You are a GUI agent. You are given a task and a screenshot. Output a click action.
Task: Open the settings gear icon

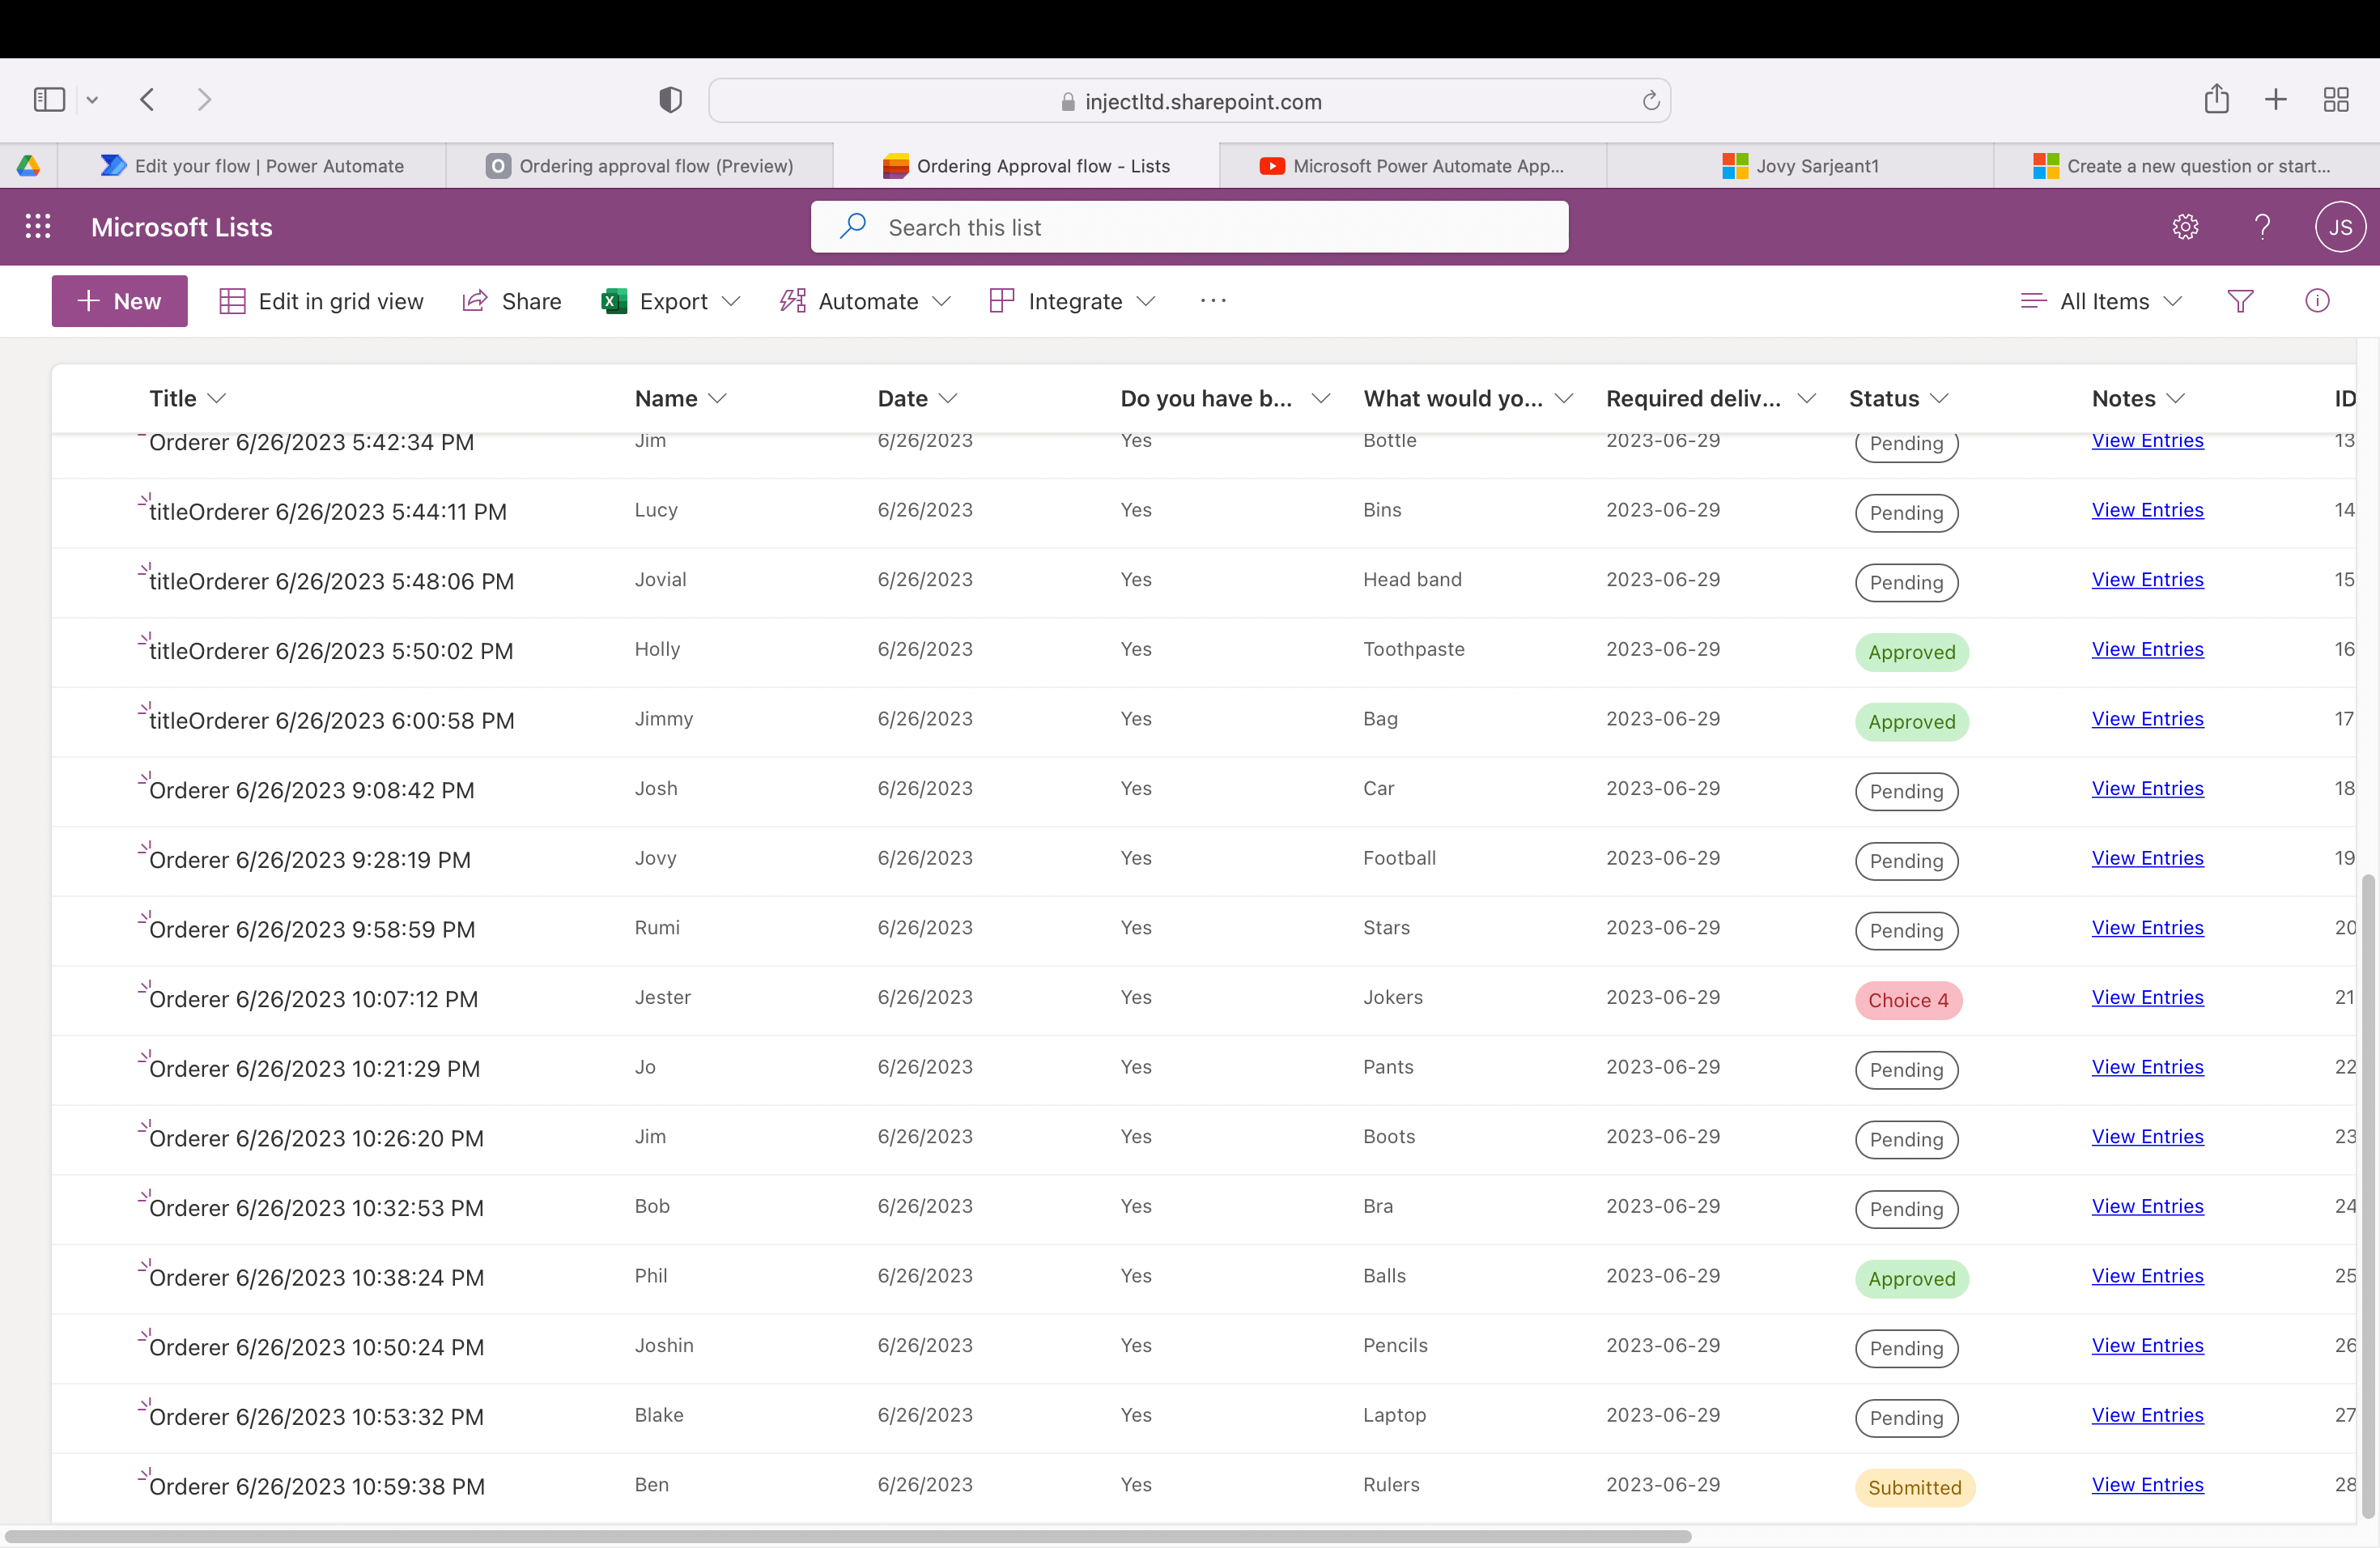2185,227
